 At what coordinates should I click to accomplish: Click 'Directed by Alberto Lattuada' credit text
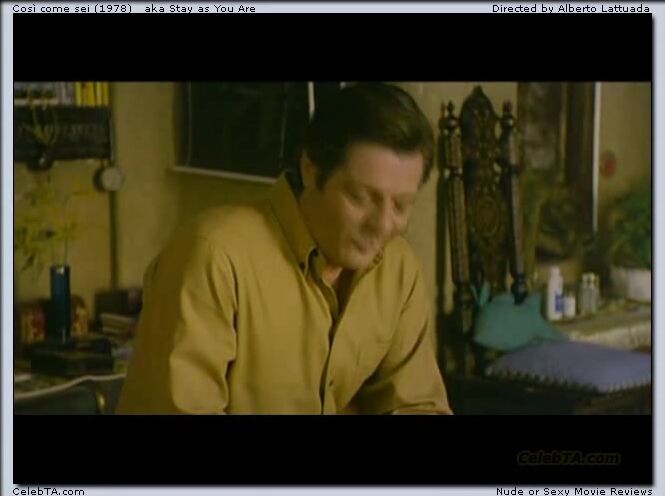[x=571, y=8]
